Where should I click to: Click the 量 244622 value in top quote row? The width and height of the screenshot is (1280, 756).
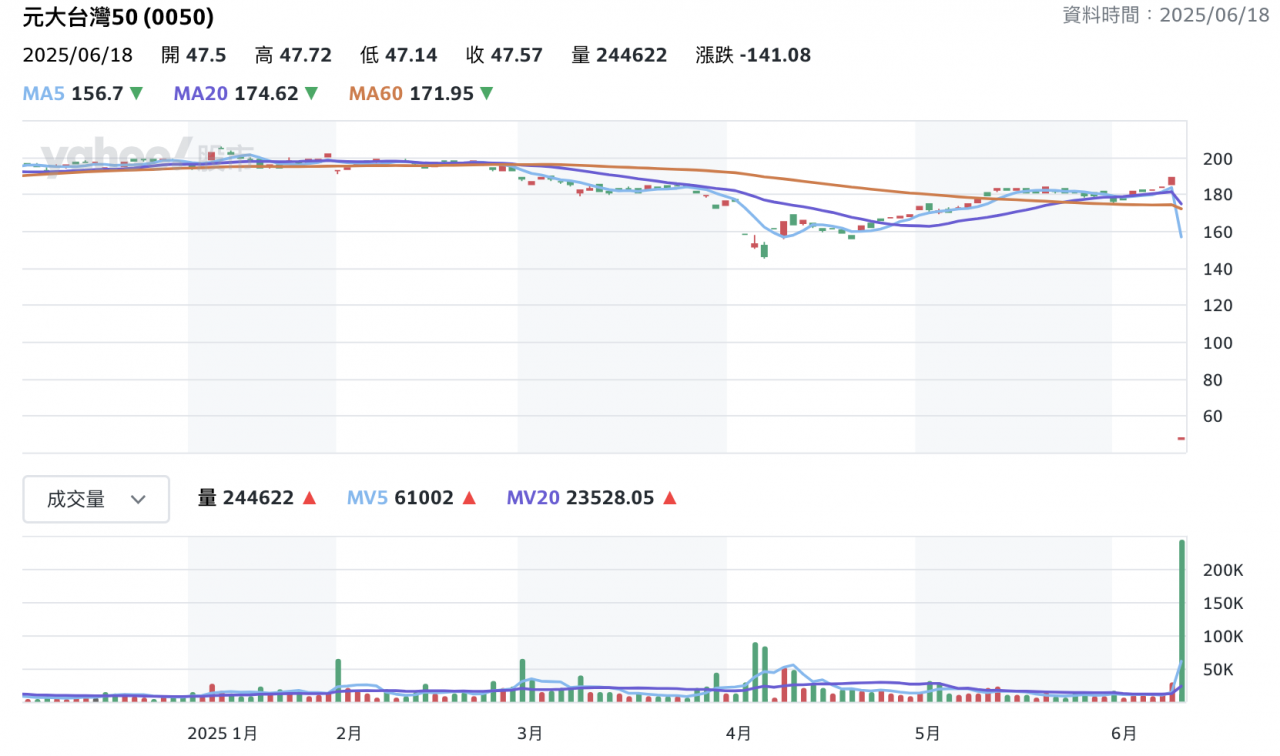point(619,55)
